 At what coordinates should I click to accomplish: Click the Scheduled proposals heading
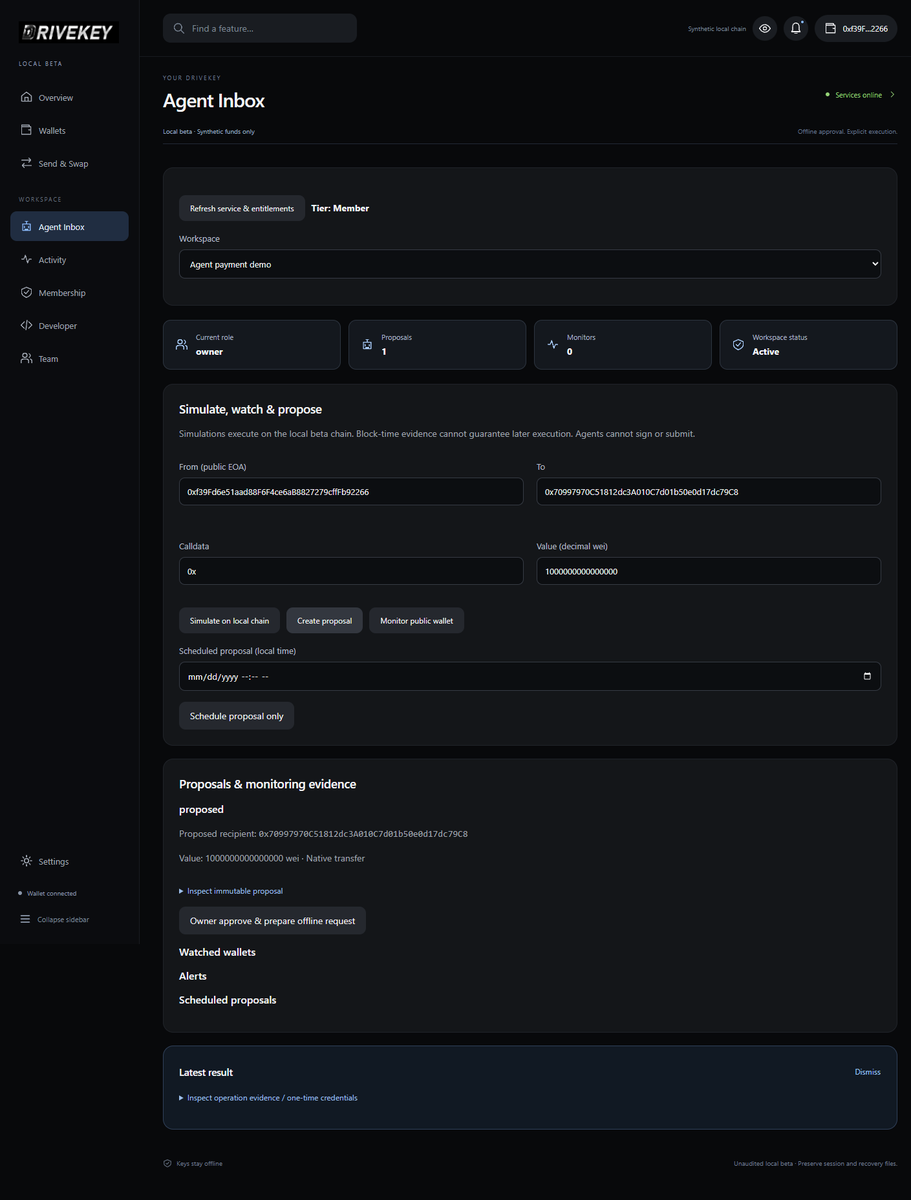(228, 1000)
